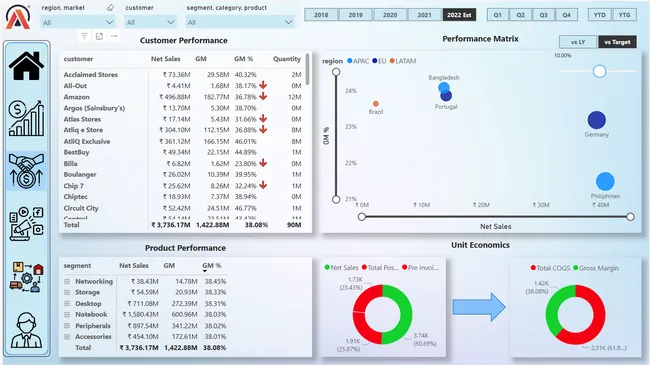Open the Marketing view megaphone icon
The height and width of the screenshot is (365, 650).
(x=26, y=224)
